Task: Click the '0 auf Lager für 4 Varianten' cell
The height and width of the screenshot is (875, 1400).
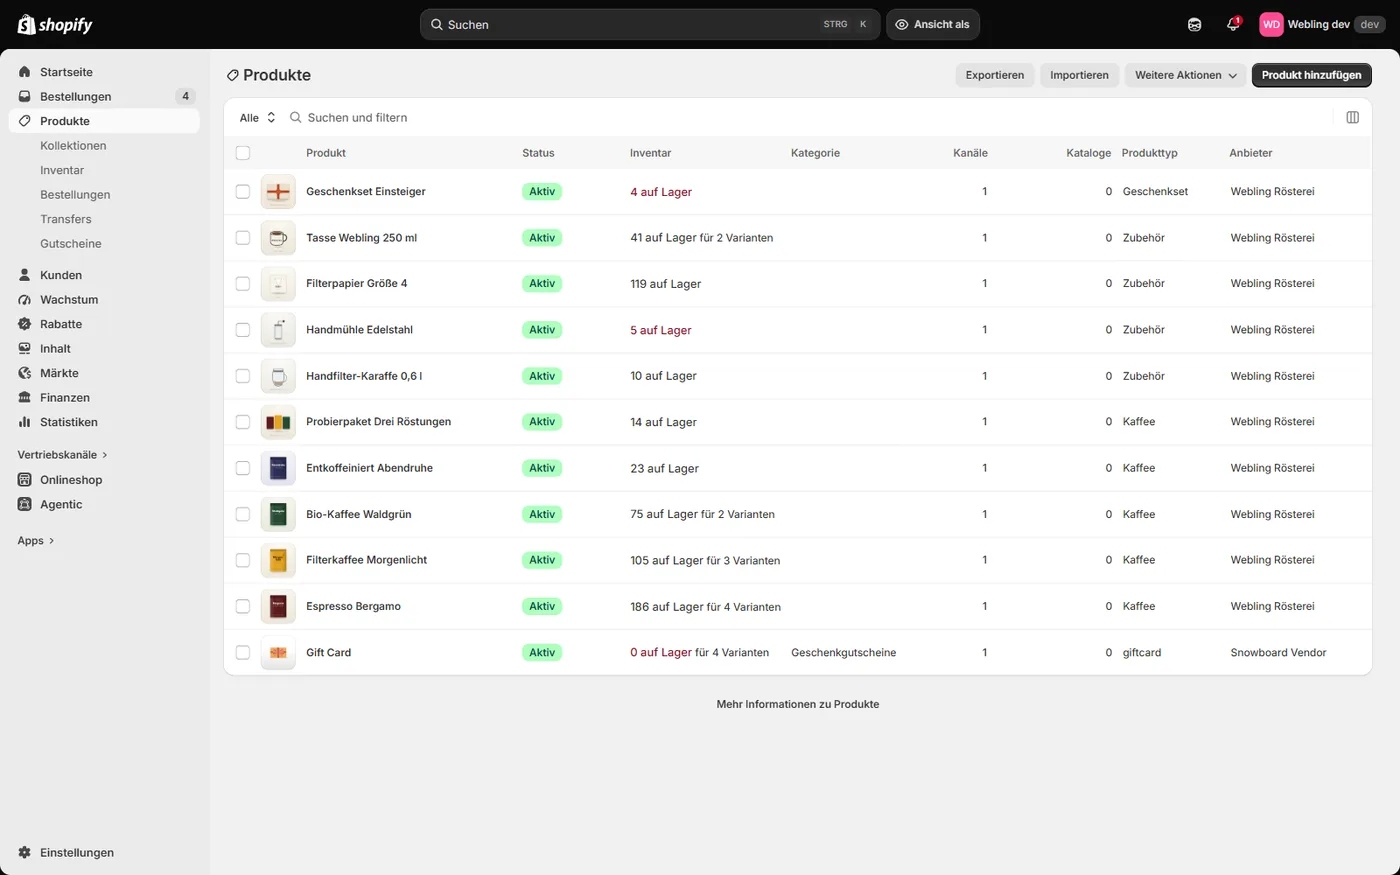Action: click(x=699, y=652)
